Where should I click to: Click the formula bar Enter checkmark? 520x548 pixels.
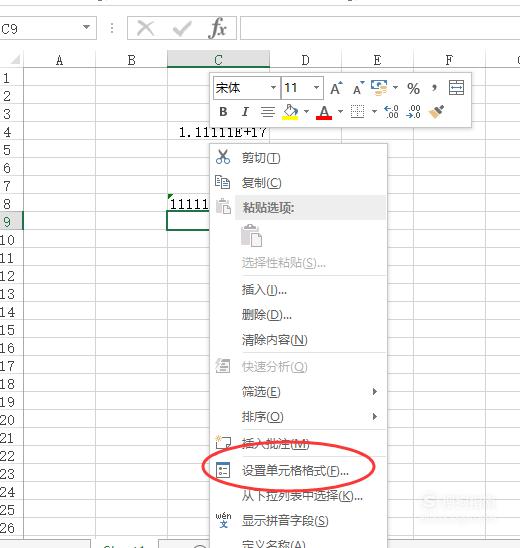(182, 29)
